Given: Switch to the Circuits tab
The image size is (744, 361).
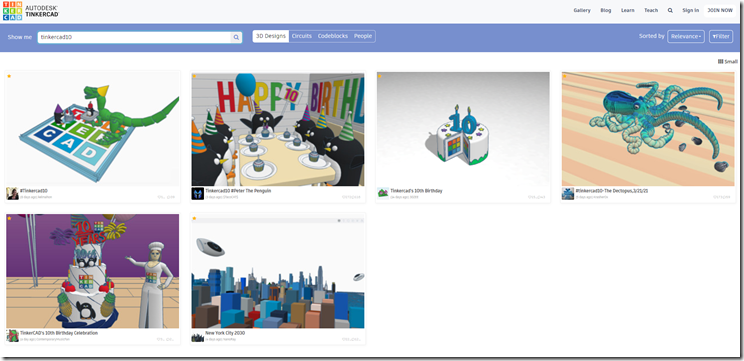Looking at the screenshot, I should pos(302,36).
